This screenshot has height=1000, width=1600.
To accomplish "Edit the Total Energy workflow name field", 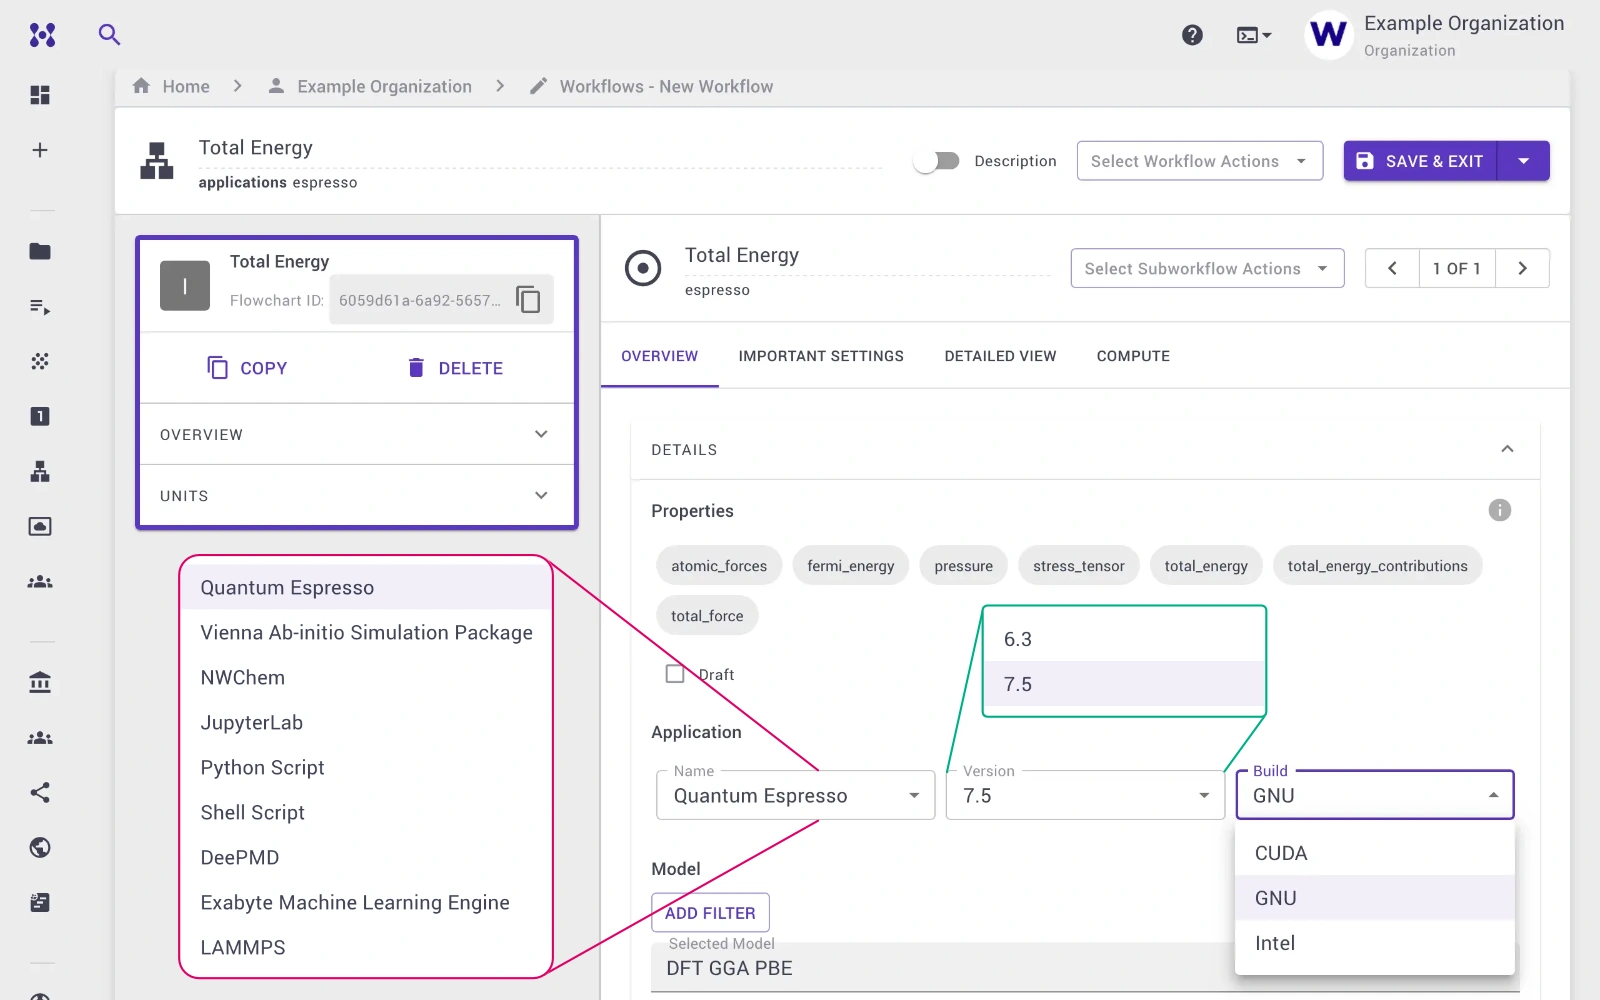I will 540,148.
